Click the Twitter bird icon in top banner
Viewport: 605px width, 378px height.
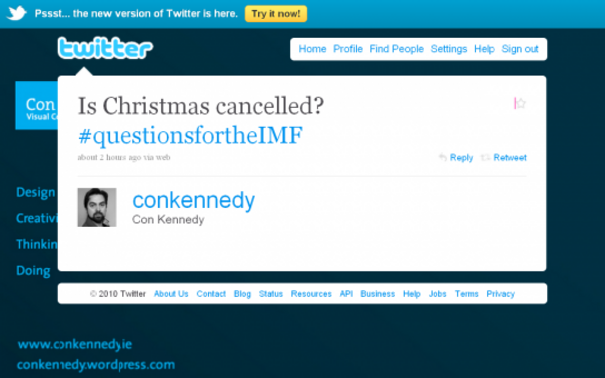pos(17,13)
